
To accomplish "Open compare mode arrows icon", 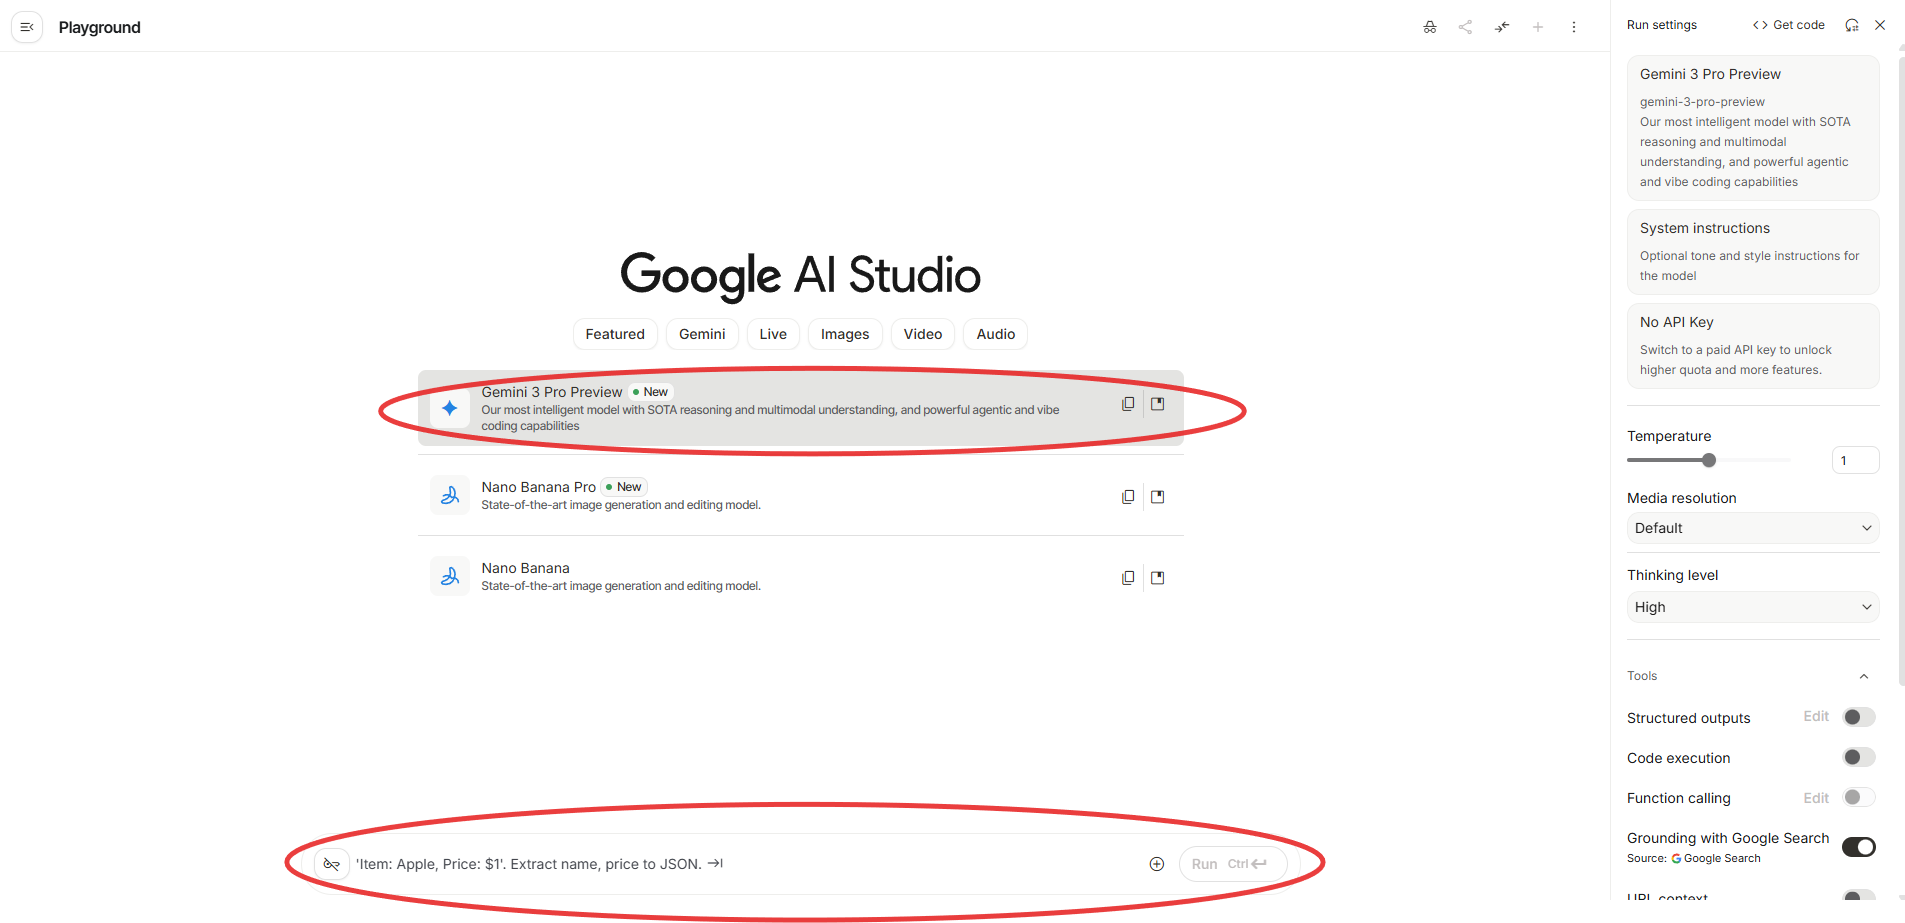I will pos(1502,27).
